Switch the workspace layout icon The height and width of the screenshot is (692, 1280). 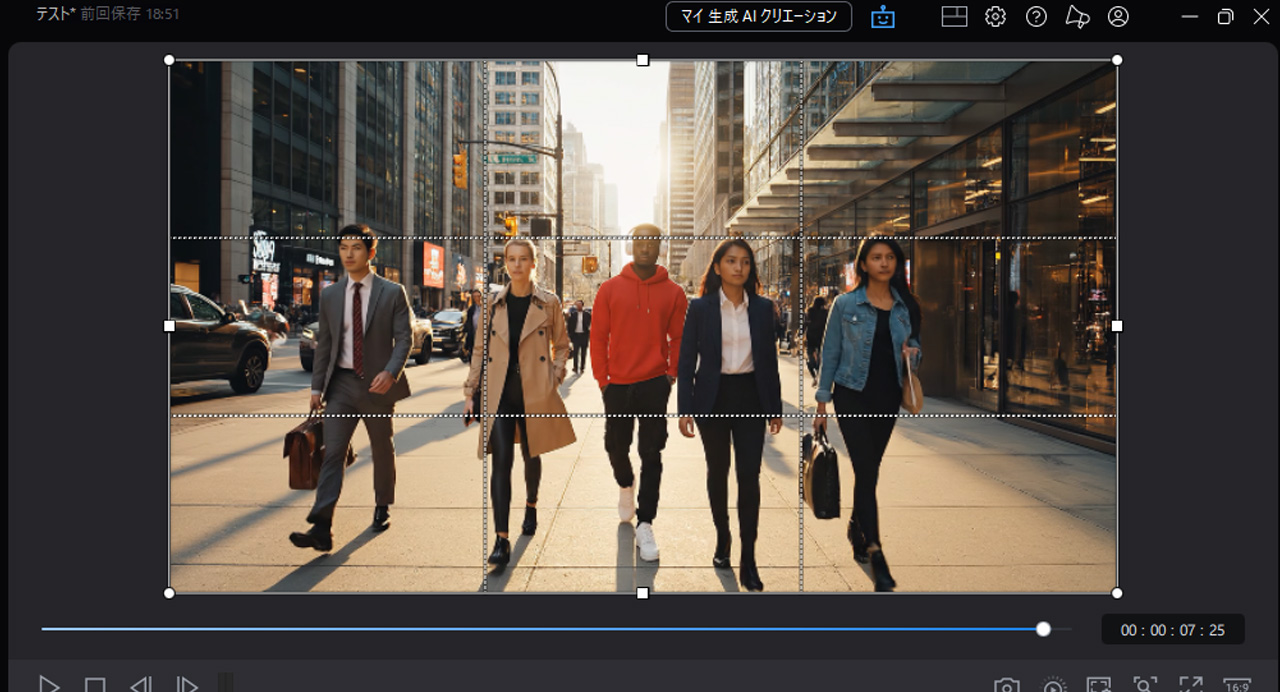coord(954,16)
